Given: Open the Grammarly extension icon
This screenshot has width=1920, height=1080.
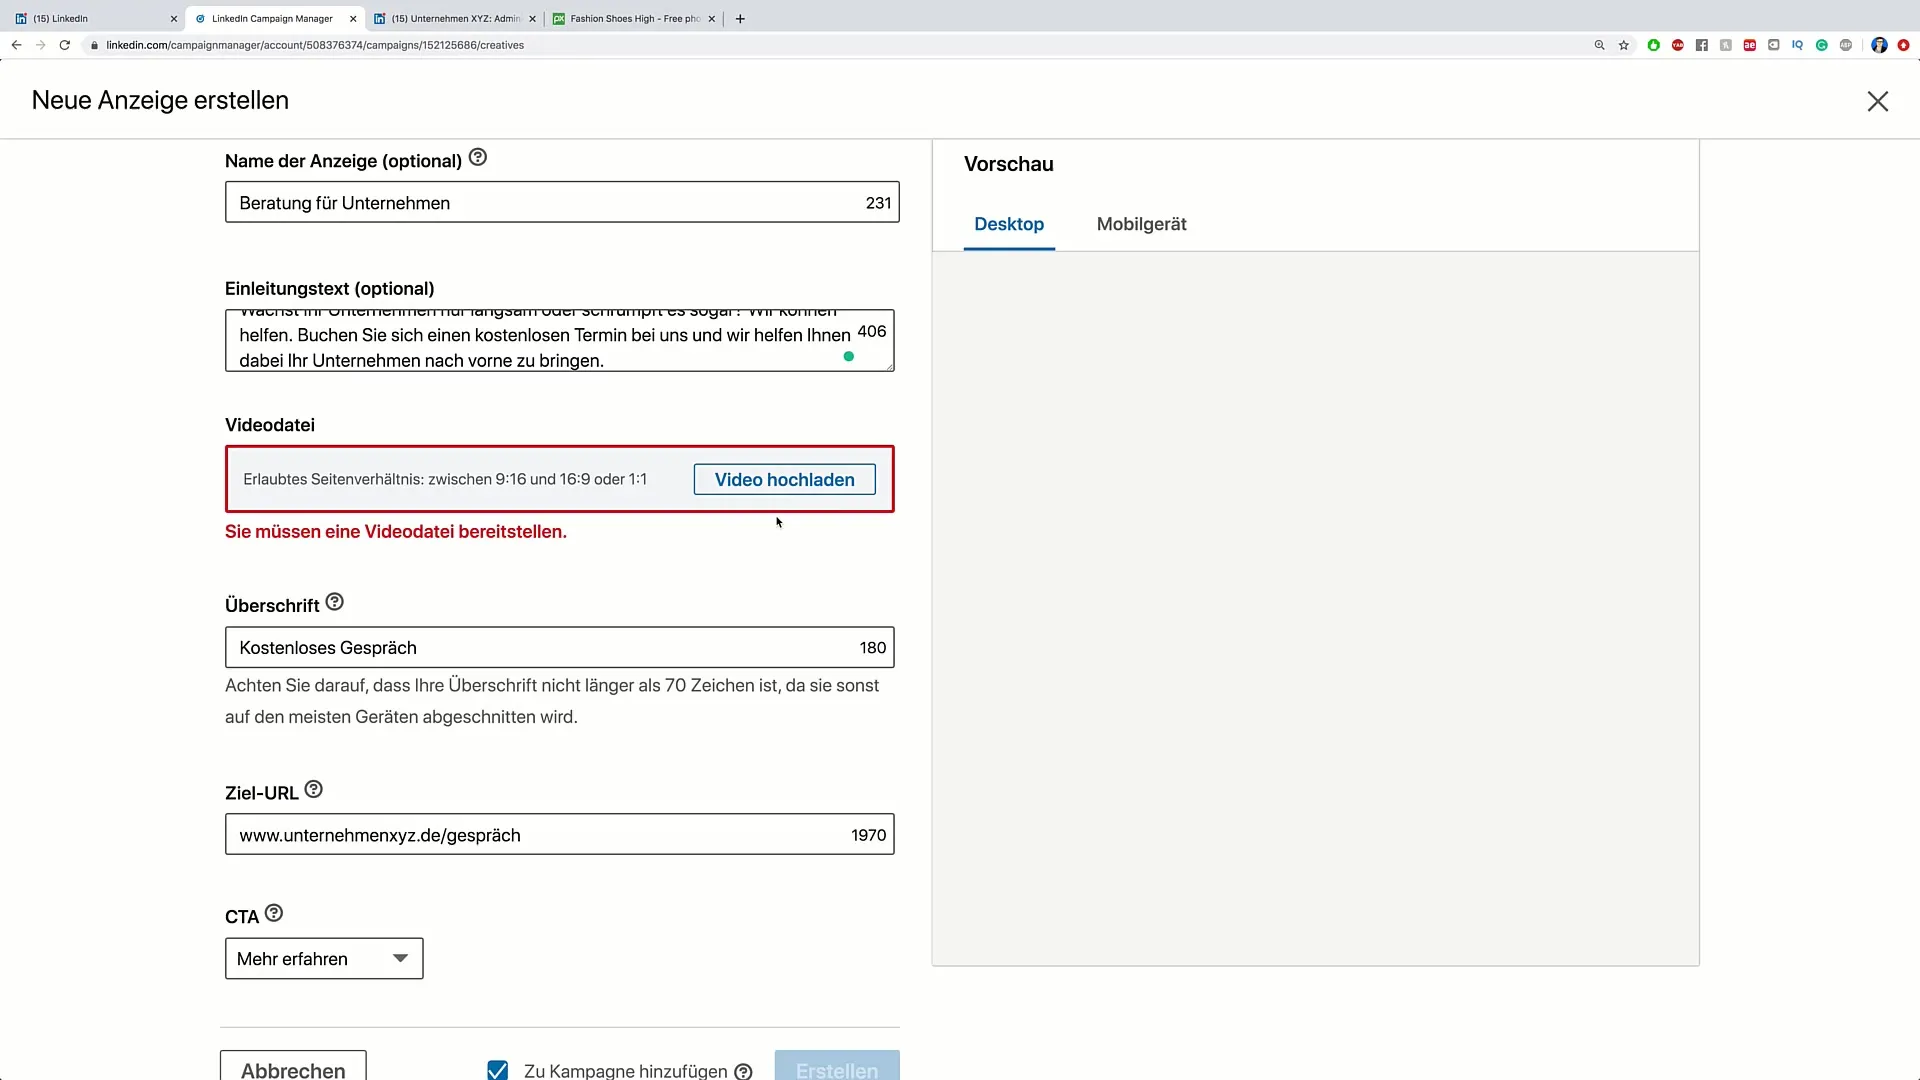Looking at the screenshot, I should pos(1821,45).
